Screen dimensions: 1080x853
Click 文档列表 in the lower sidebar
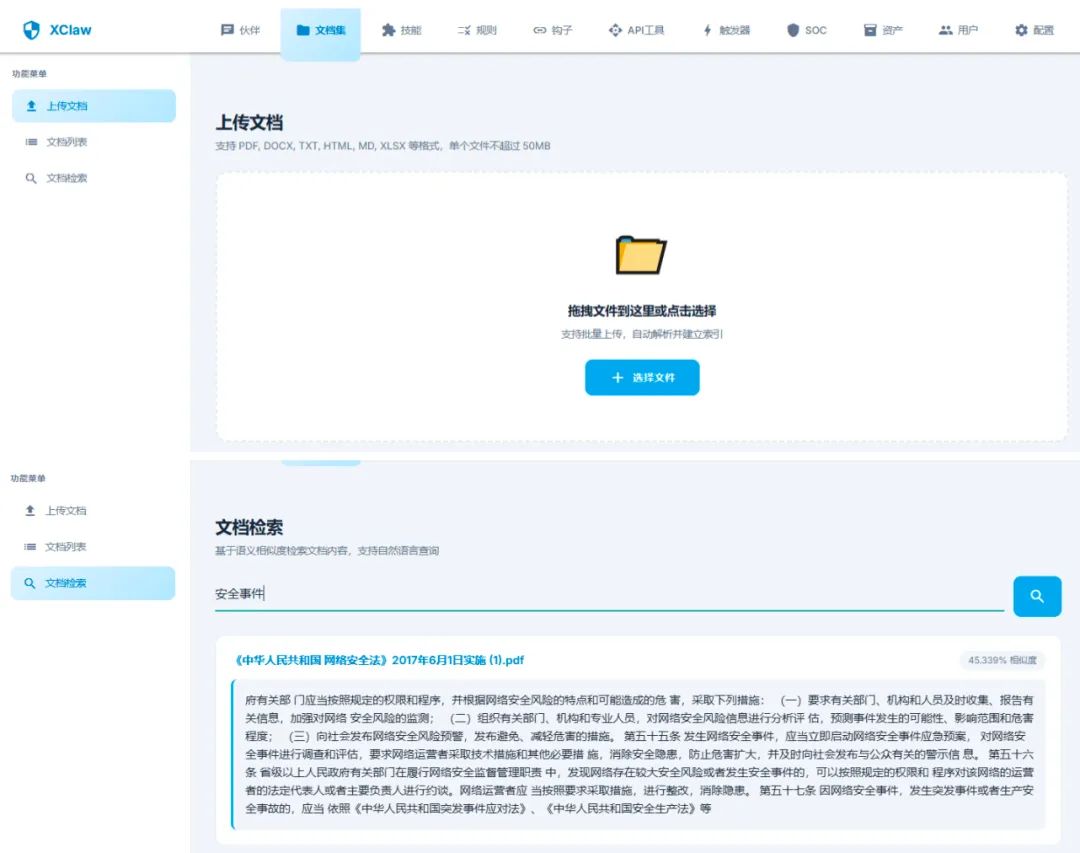coord(93,546)
